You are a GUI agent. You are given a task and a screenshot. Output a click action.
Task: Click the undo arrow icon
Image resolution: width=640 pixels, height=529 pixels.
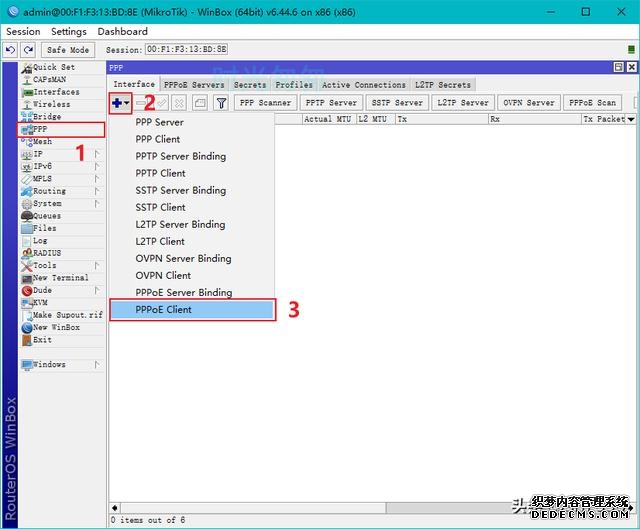coord(10,50)
